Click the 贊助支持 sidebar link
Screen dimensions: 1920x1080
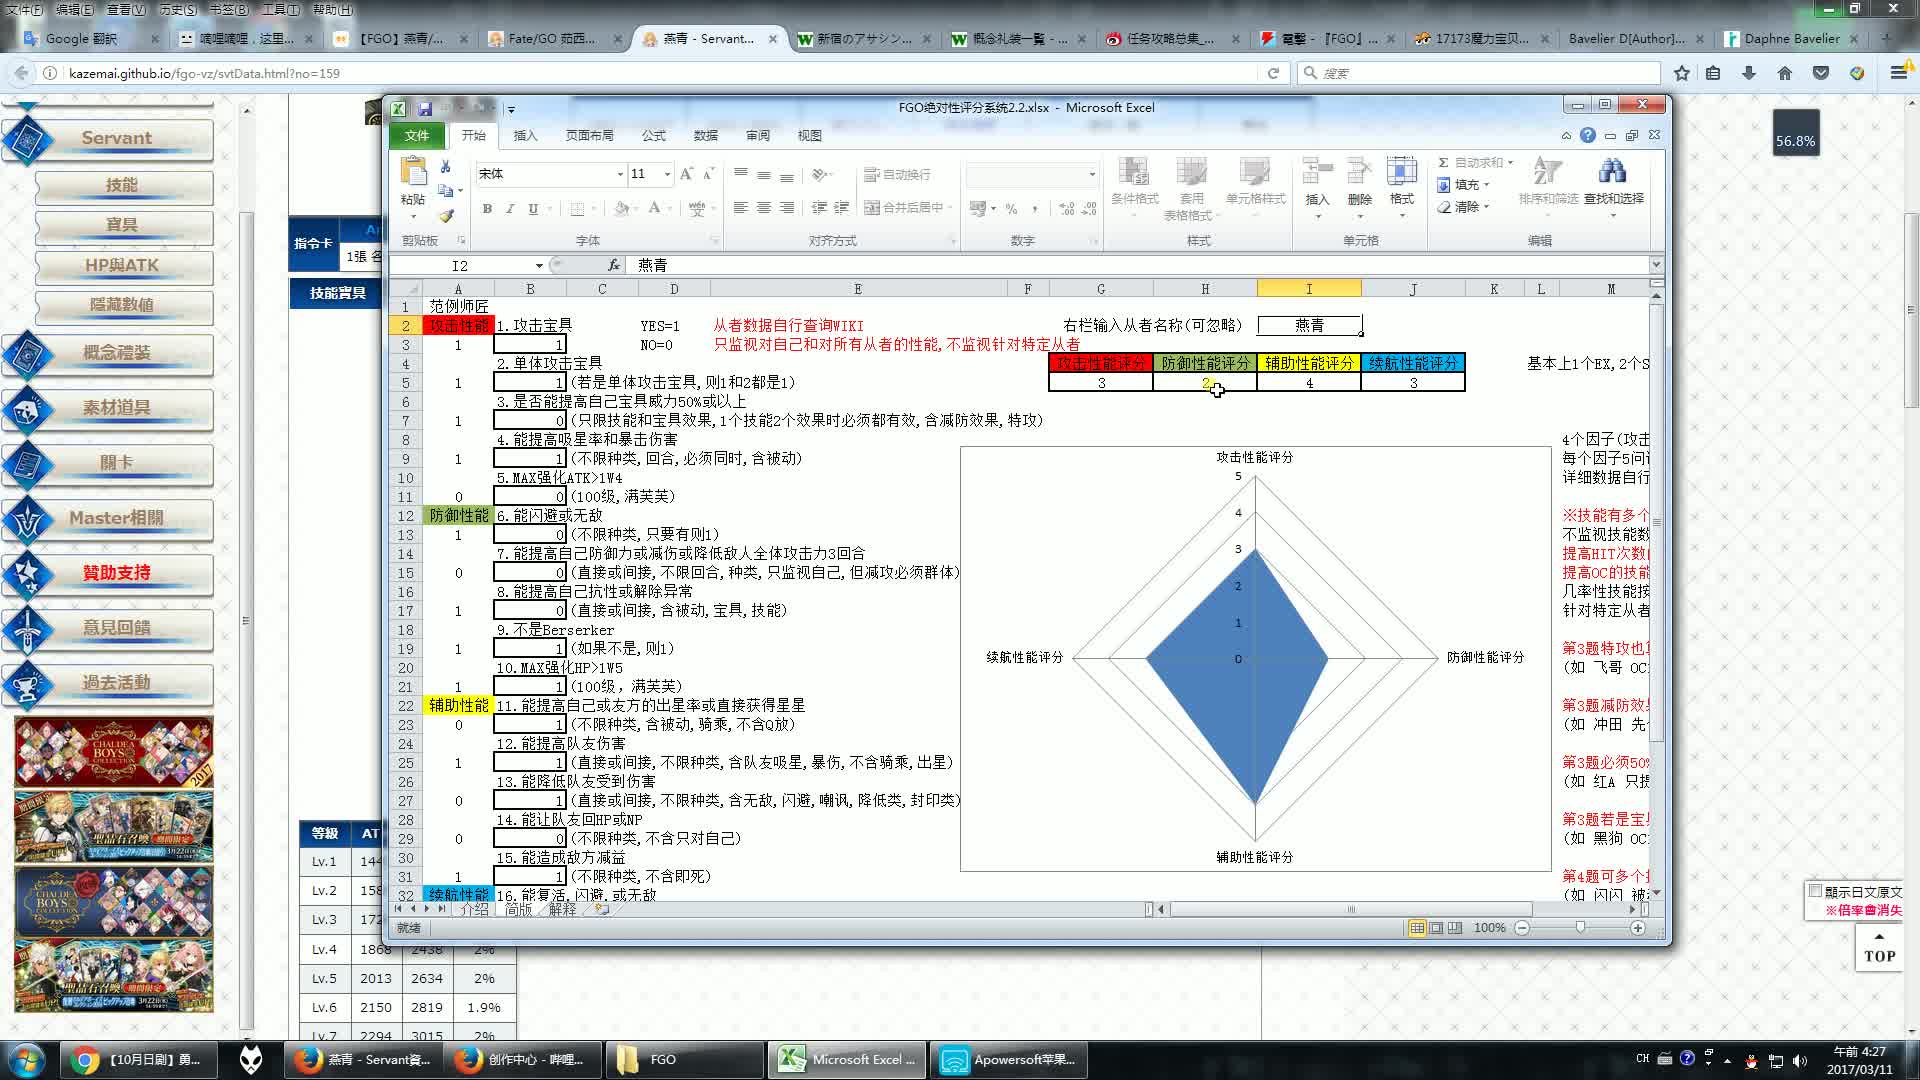point(116,573)
